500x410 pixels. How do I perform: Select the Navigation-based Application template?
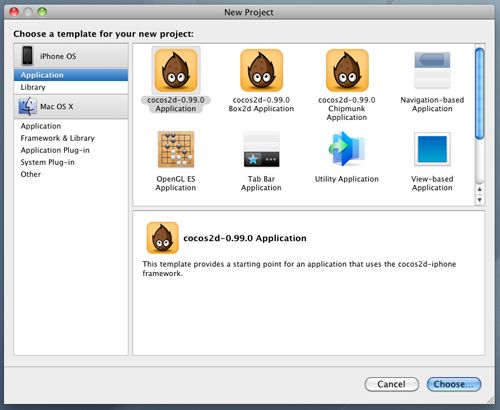tap(432, 70)
